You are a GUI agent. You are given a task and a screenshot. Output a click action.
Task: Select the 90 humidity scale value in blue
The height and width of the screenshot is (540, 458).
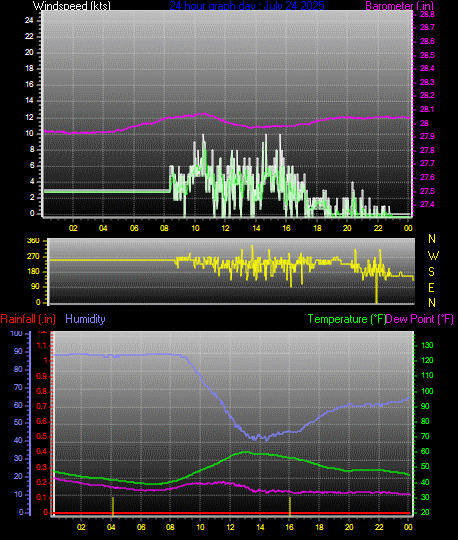(x=18, y=351)
